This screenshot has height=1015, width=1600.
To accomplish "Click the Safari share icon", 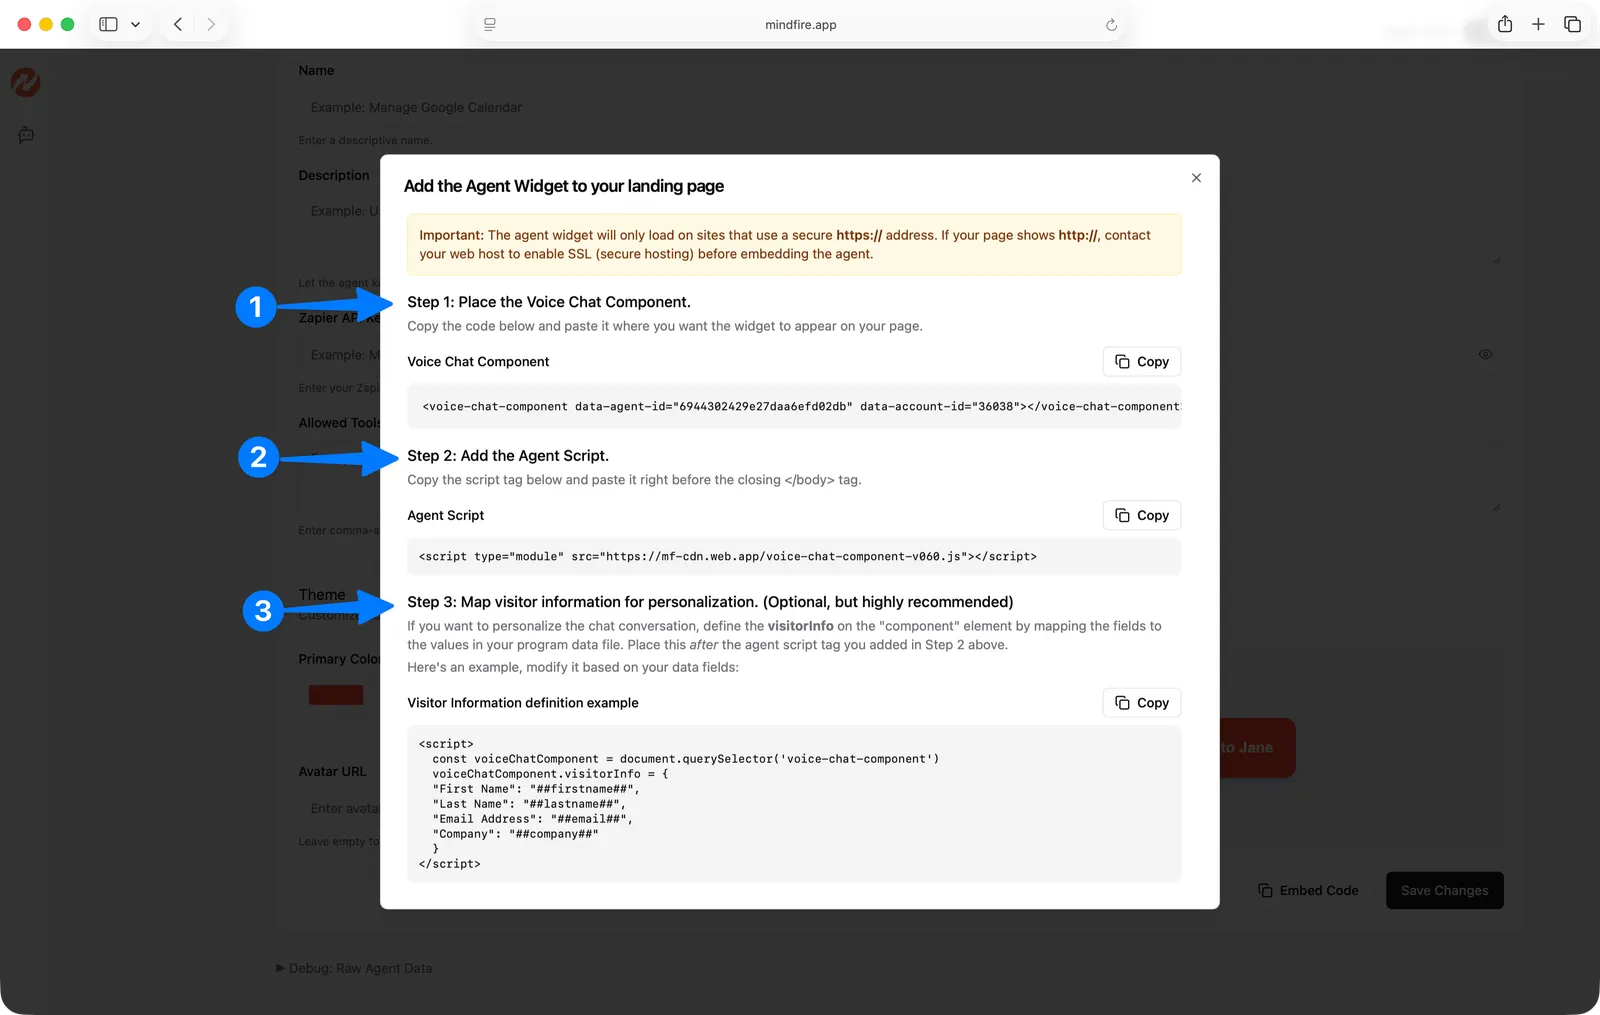I will pyautogui.click(x=1504, y=24).
